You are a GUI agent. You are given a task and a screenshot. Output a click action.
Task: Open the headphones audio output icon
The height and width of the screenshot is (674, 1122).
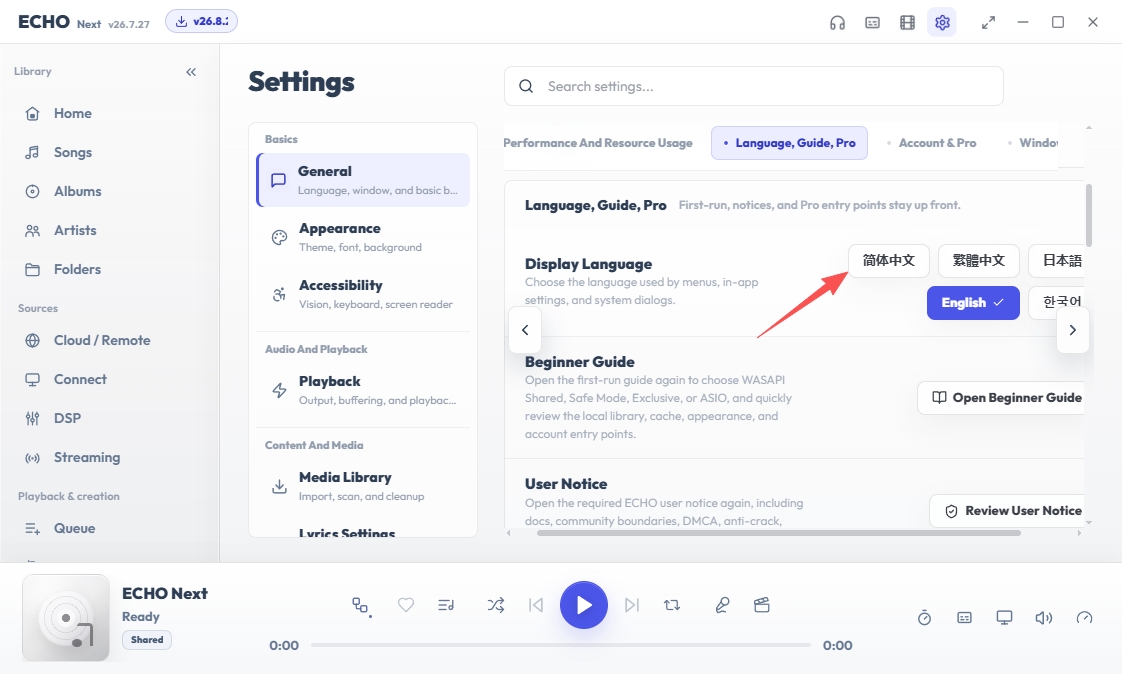[x=837, y=23]
